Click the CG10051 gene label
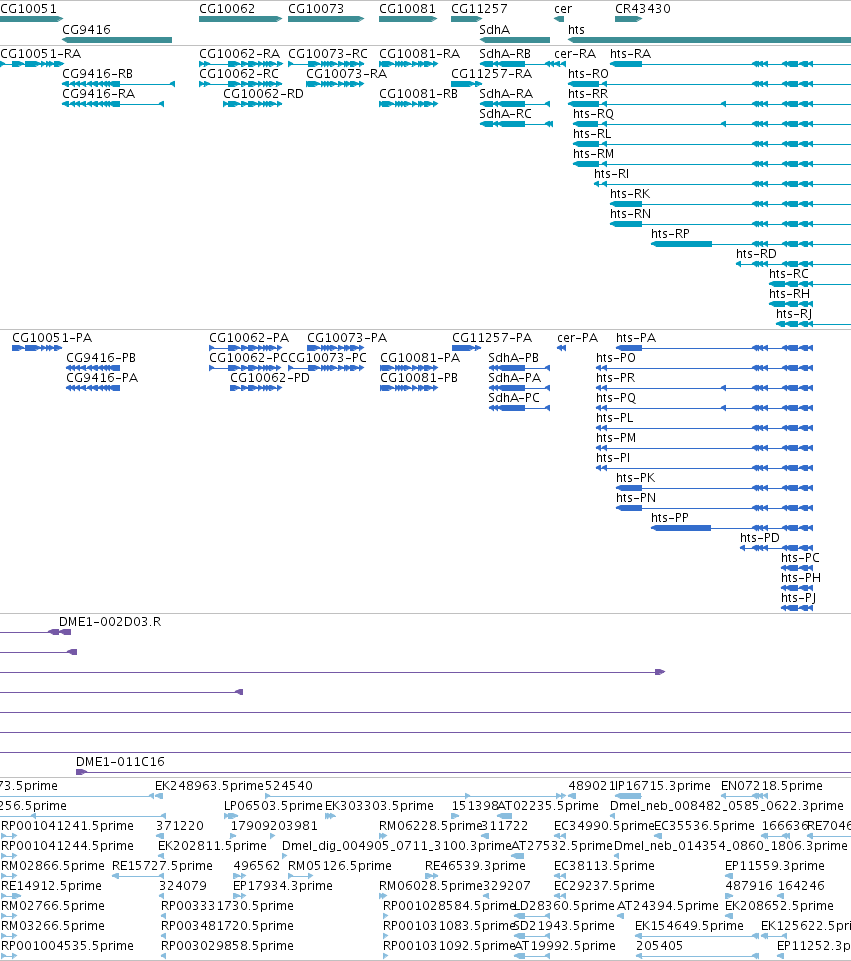 point(28,9)
